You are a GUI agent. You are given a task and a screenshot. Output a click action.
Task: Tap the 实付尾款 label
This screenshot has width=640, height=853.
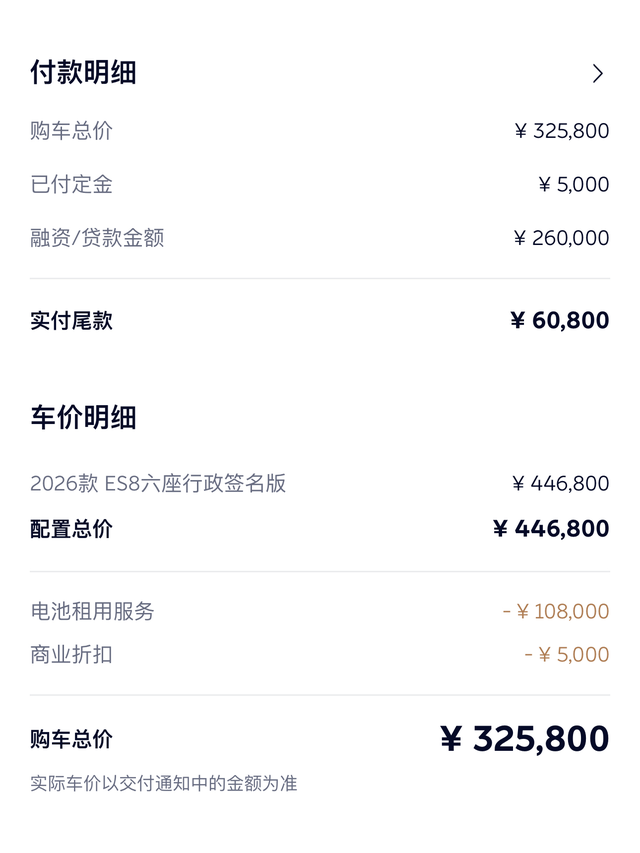(71, 321)
